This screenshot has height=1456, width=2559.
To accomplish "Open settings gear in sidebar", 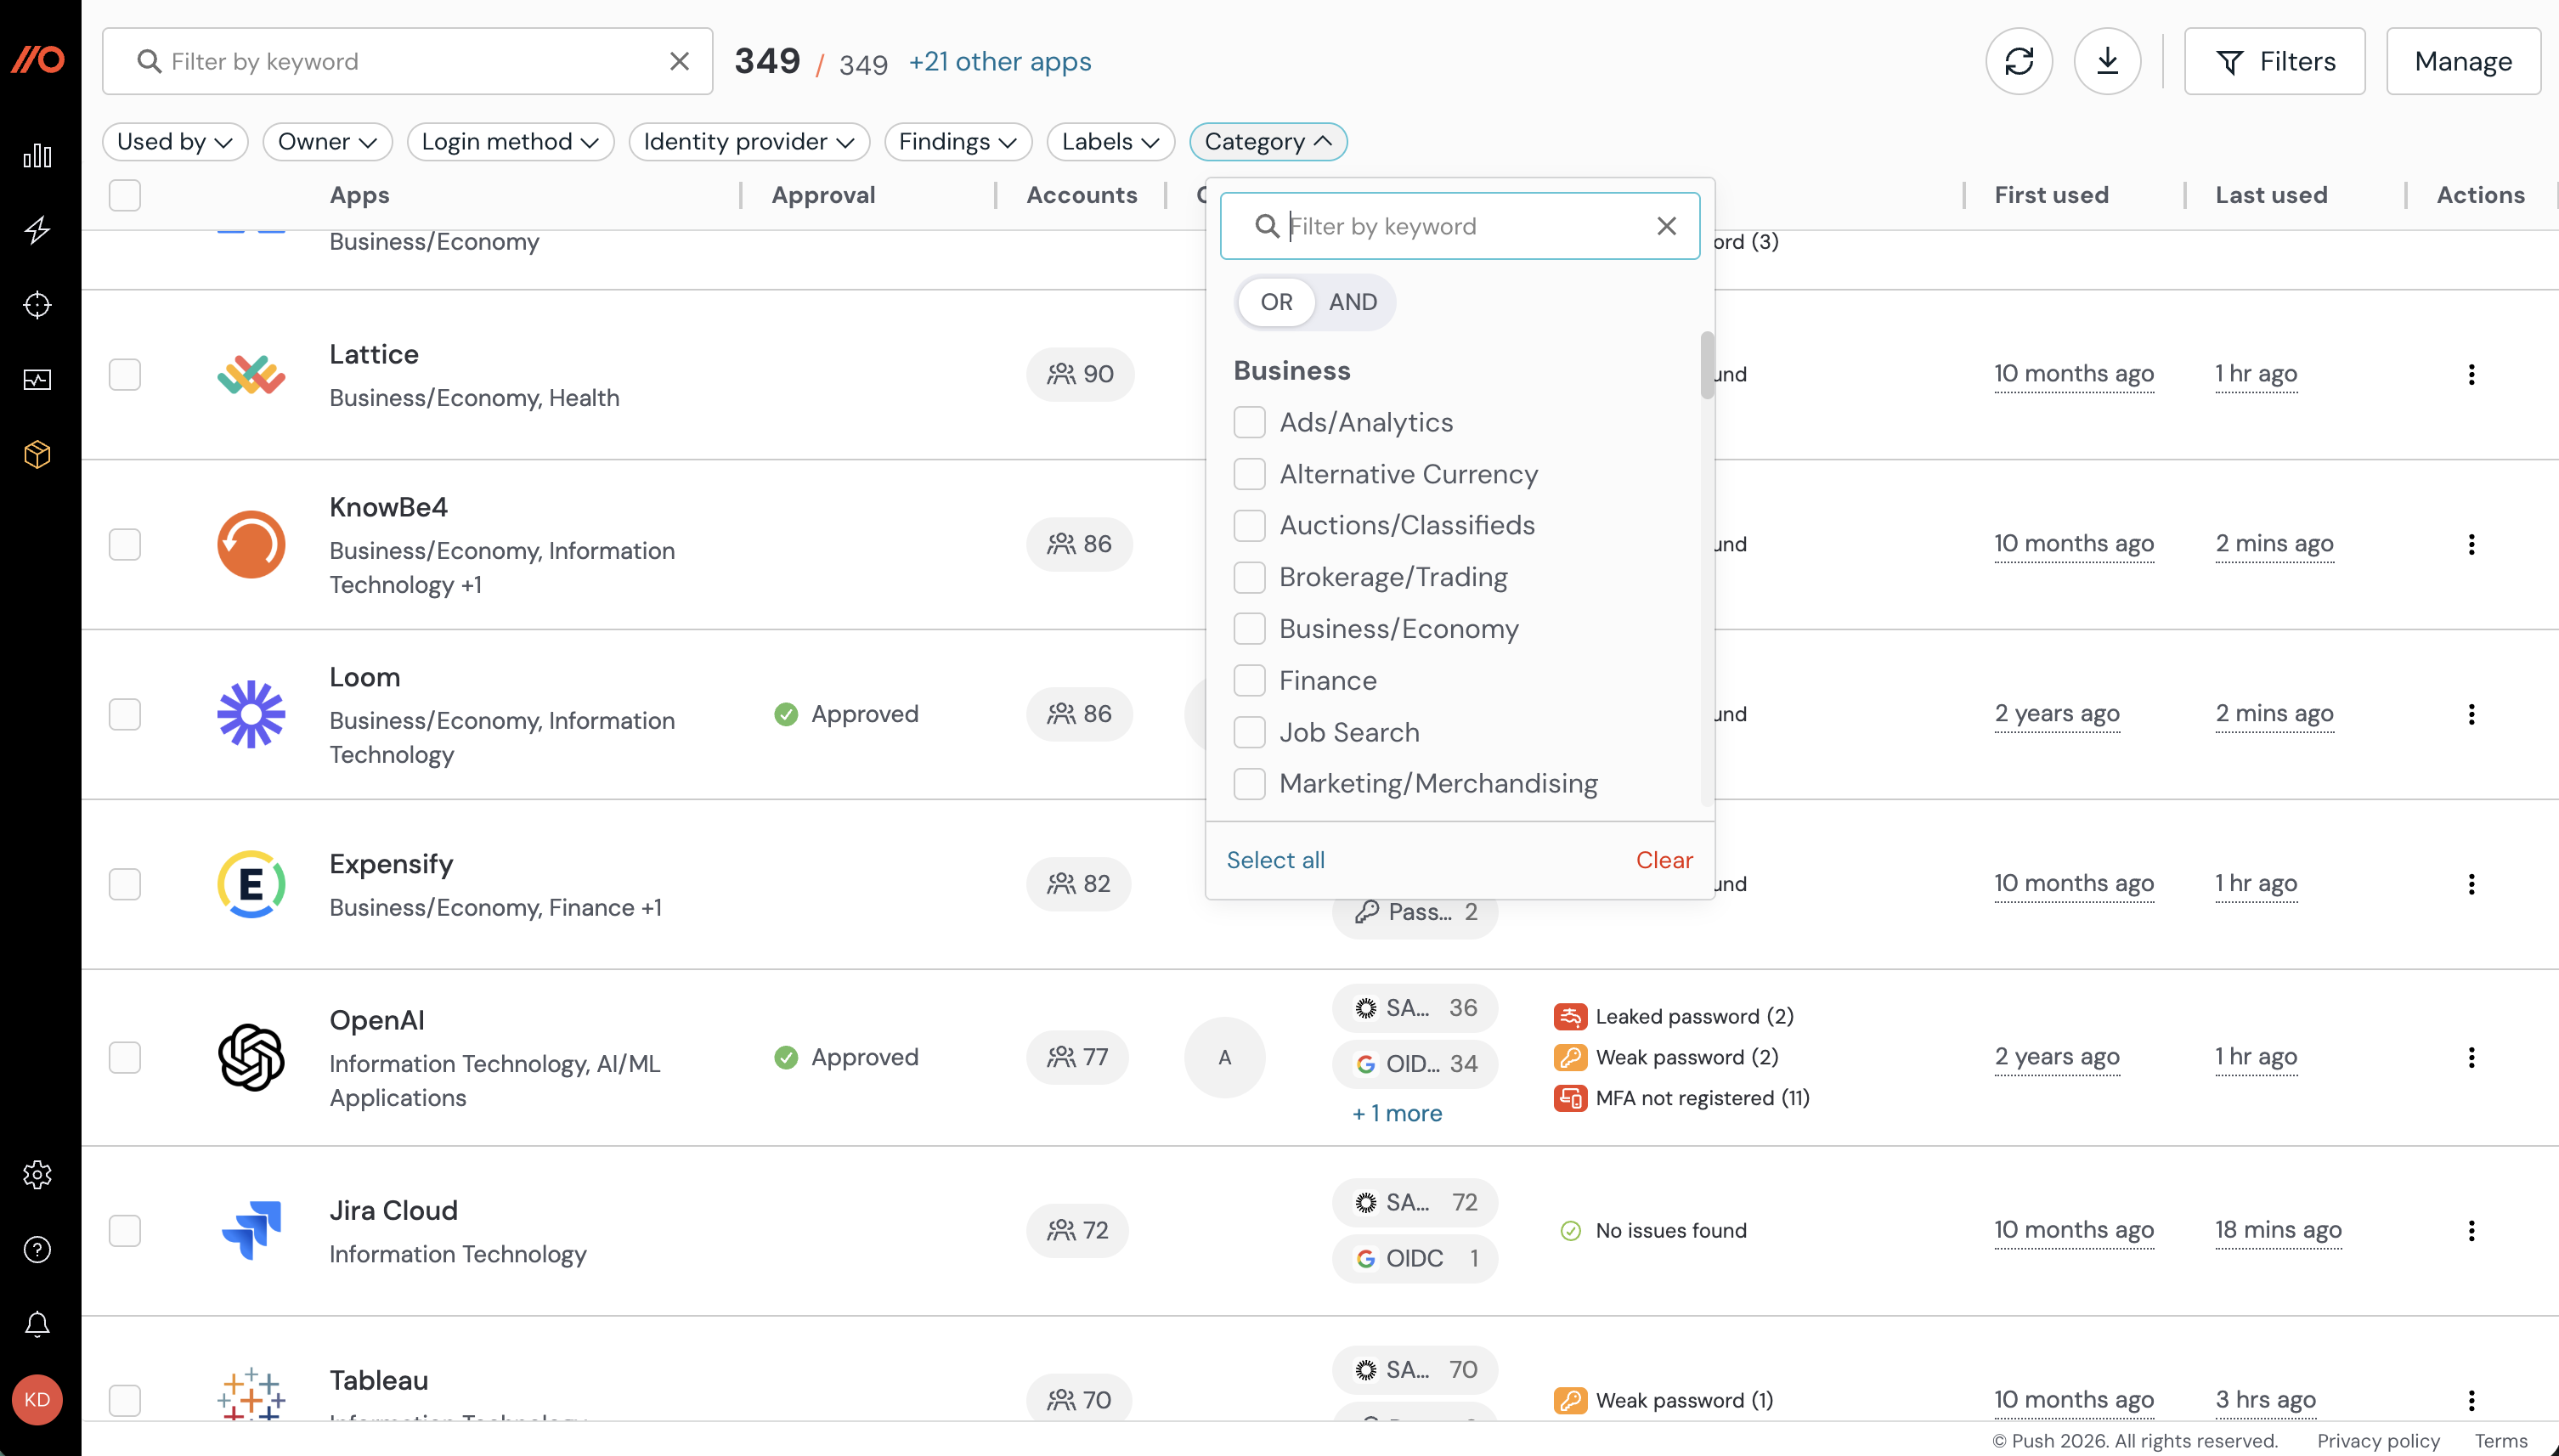I will point(37,1174).
